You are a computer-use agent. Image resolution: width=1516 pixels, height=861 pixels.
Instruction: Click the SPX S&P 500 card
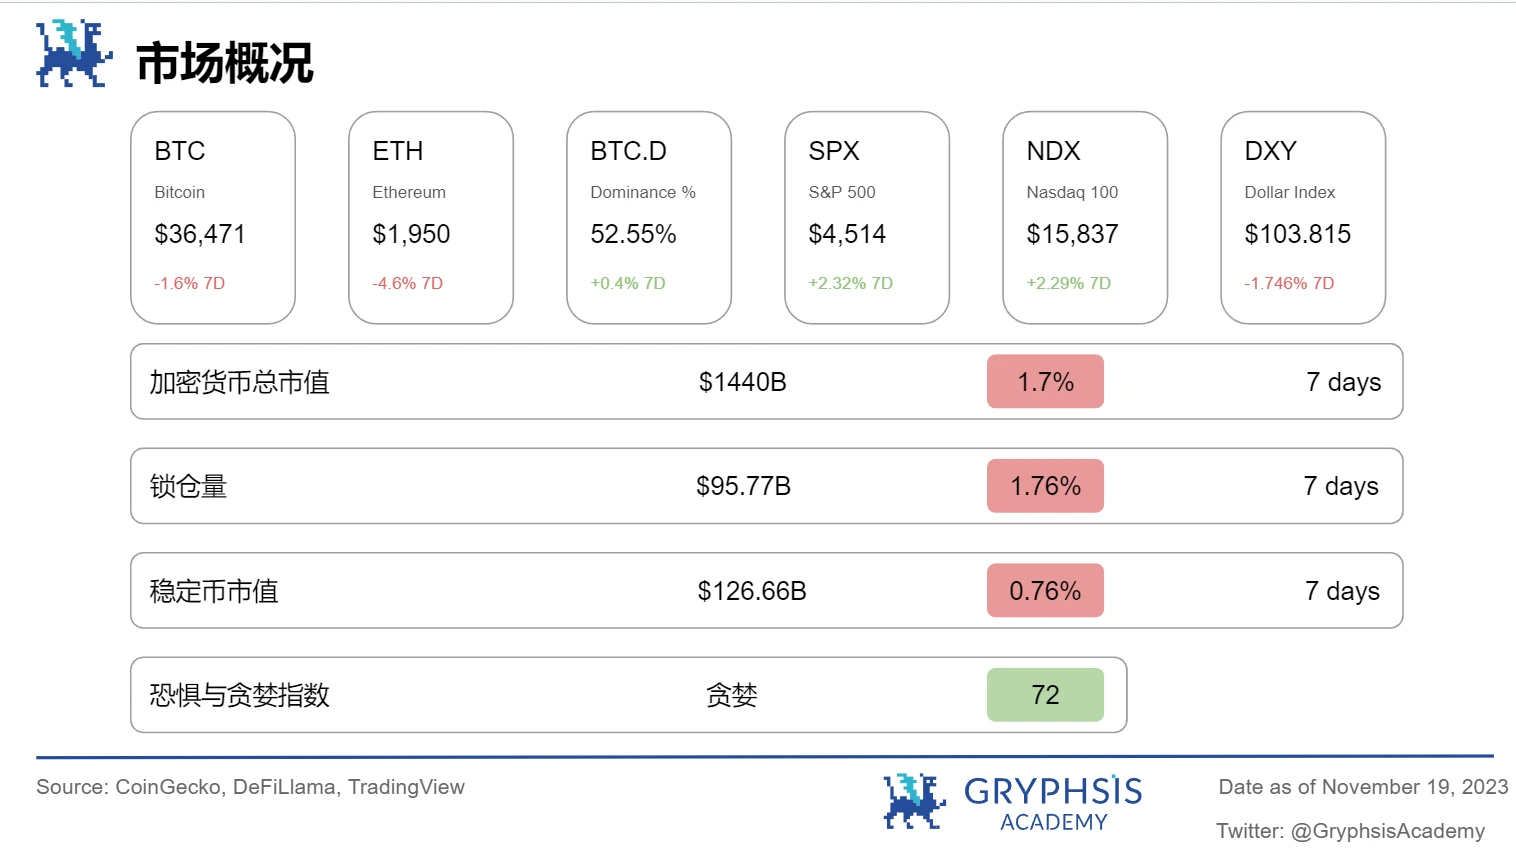[x=867, y=218]
